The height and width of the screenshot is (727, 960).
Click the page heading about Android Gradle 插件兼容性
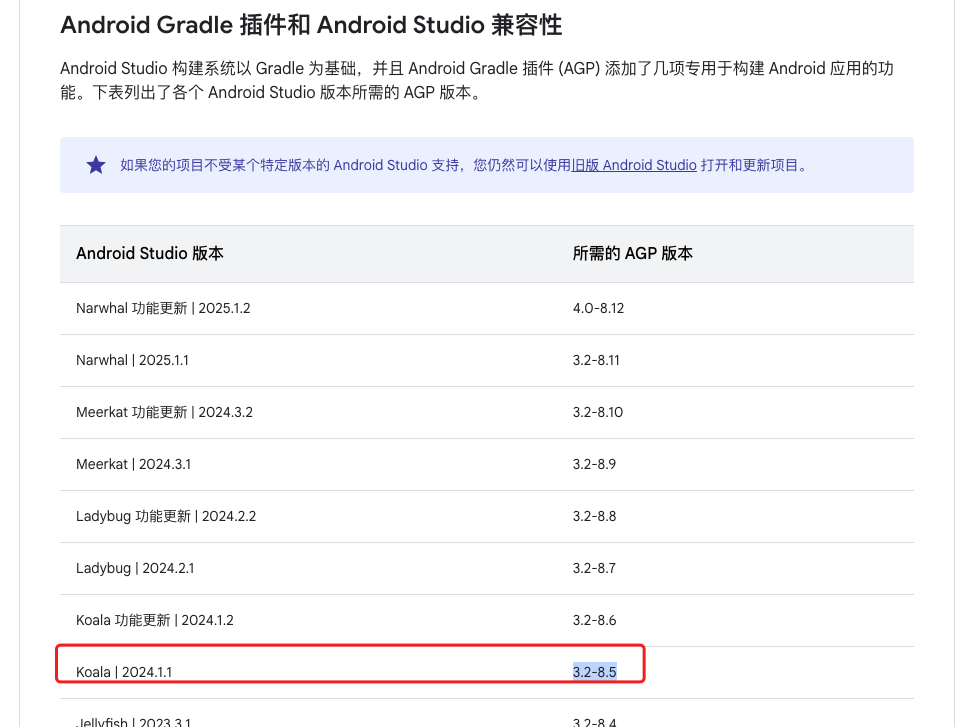click(311, 25)
